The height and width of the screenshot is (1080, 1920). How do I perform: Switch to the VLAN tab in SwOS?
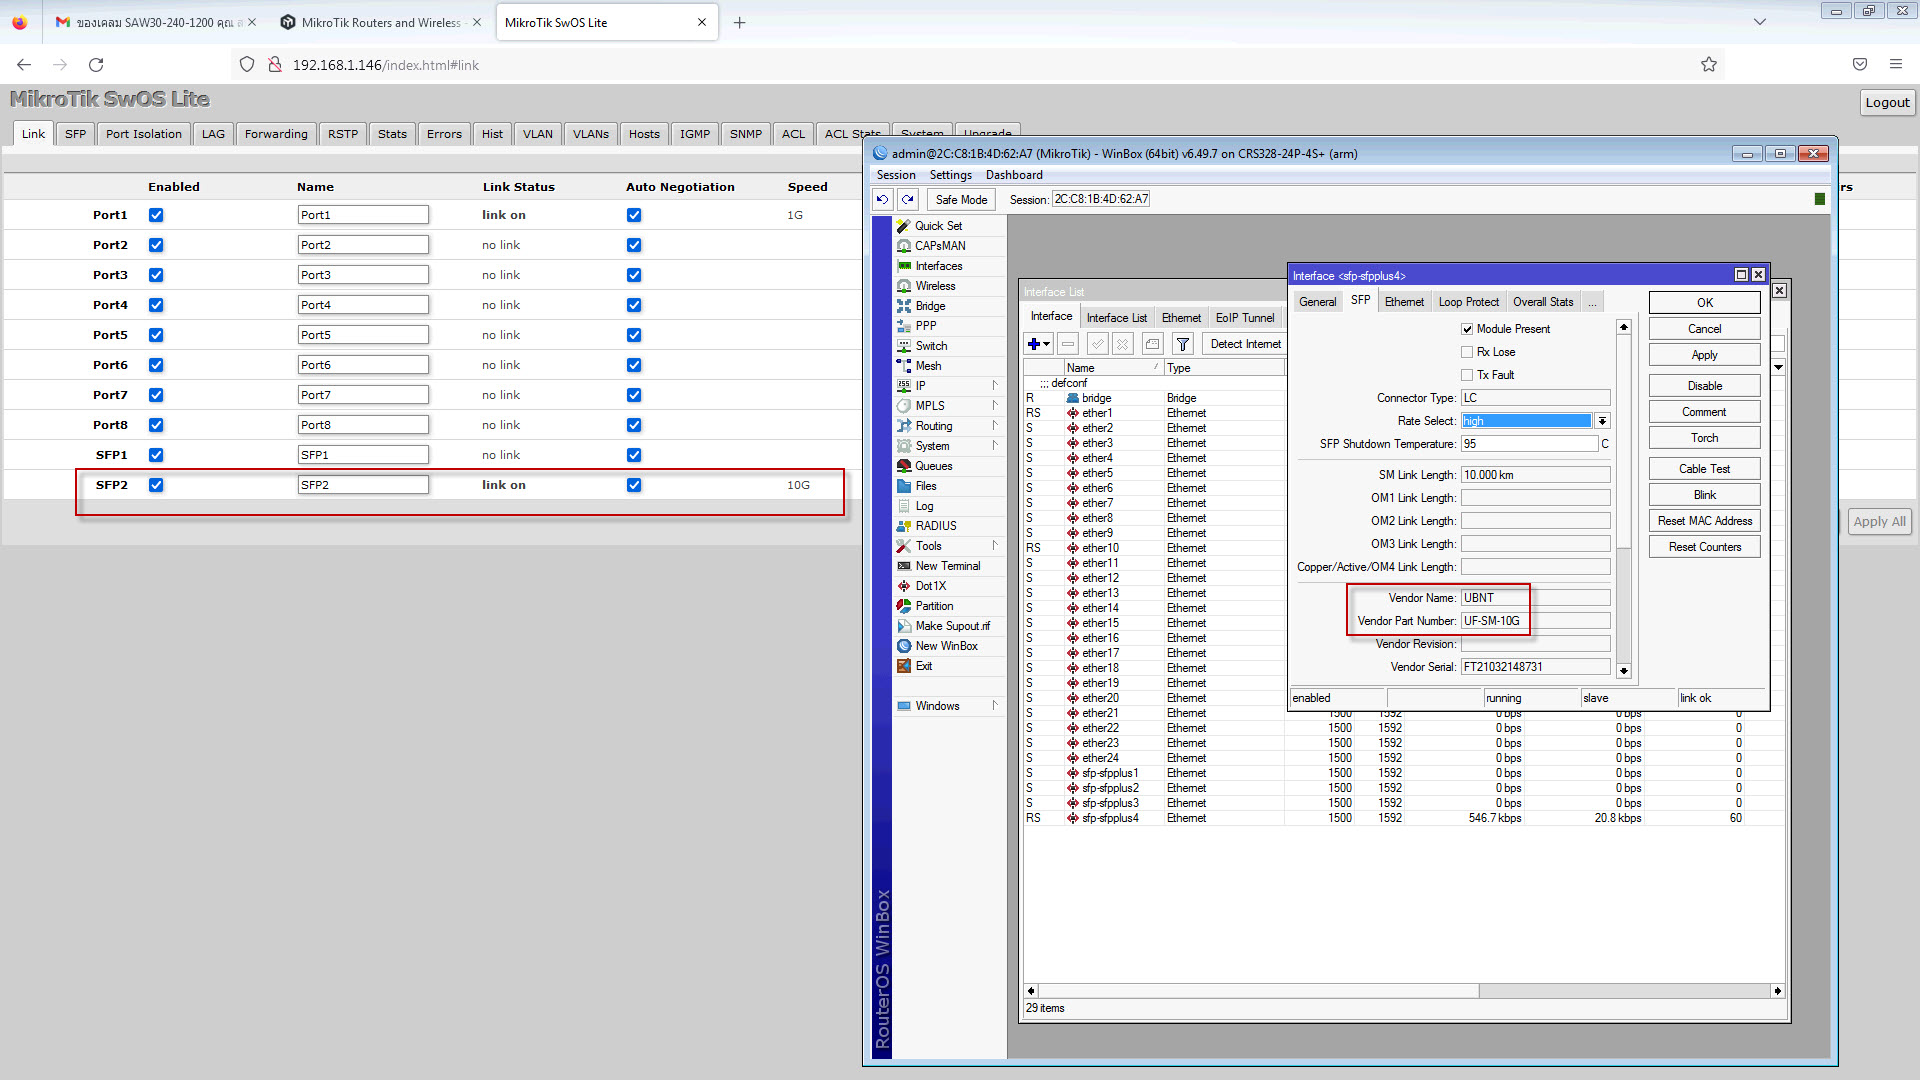[x=537, y=134]
